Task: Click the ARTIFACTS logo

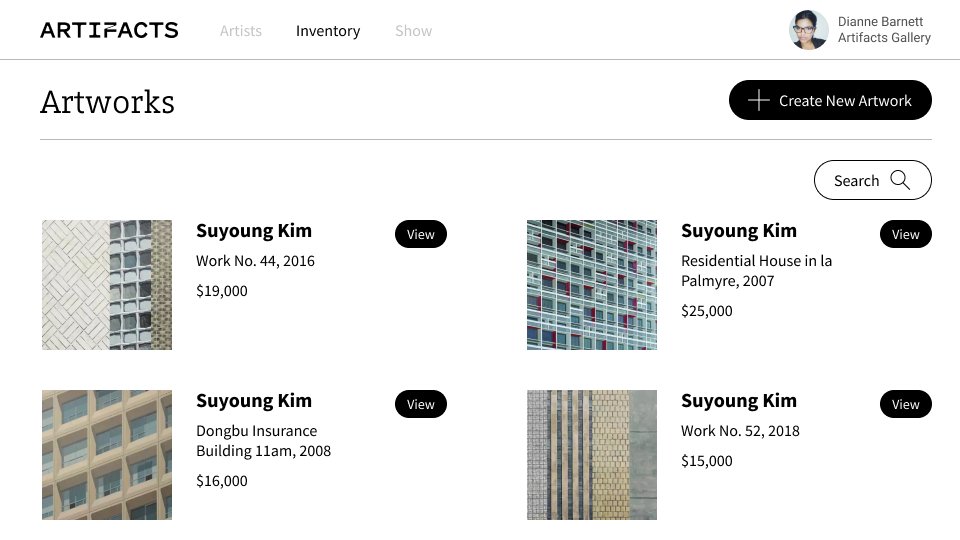Action: pyautogui.click(x=109, y=30)
